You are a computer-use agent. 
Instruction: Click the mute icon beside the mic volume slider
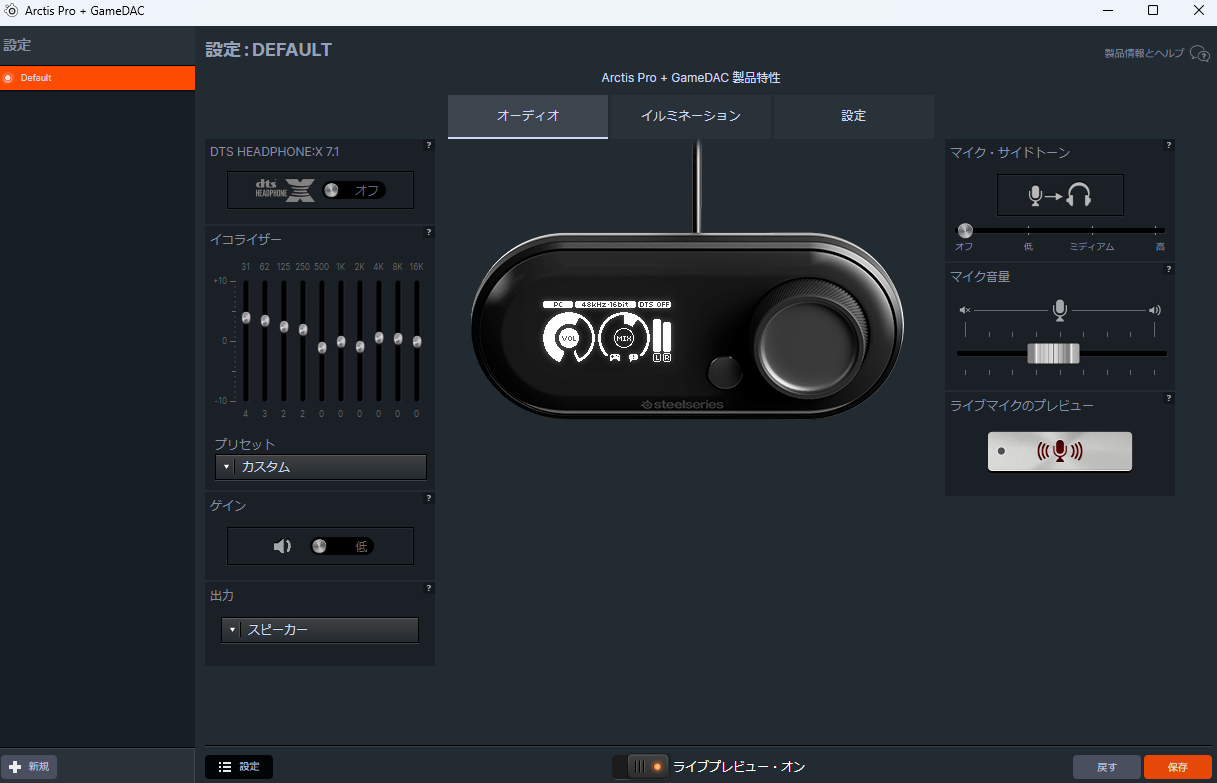(x=964, y=309)
